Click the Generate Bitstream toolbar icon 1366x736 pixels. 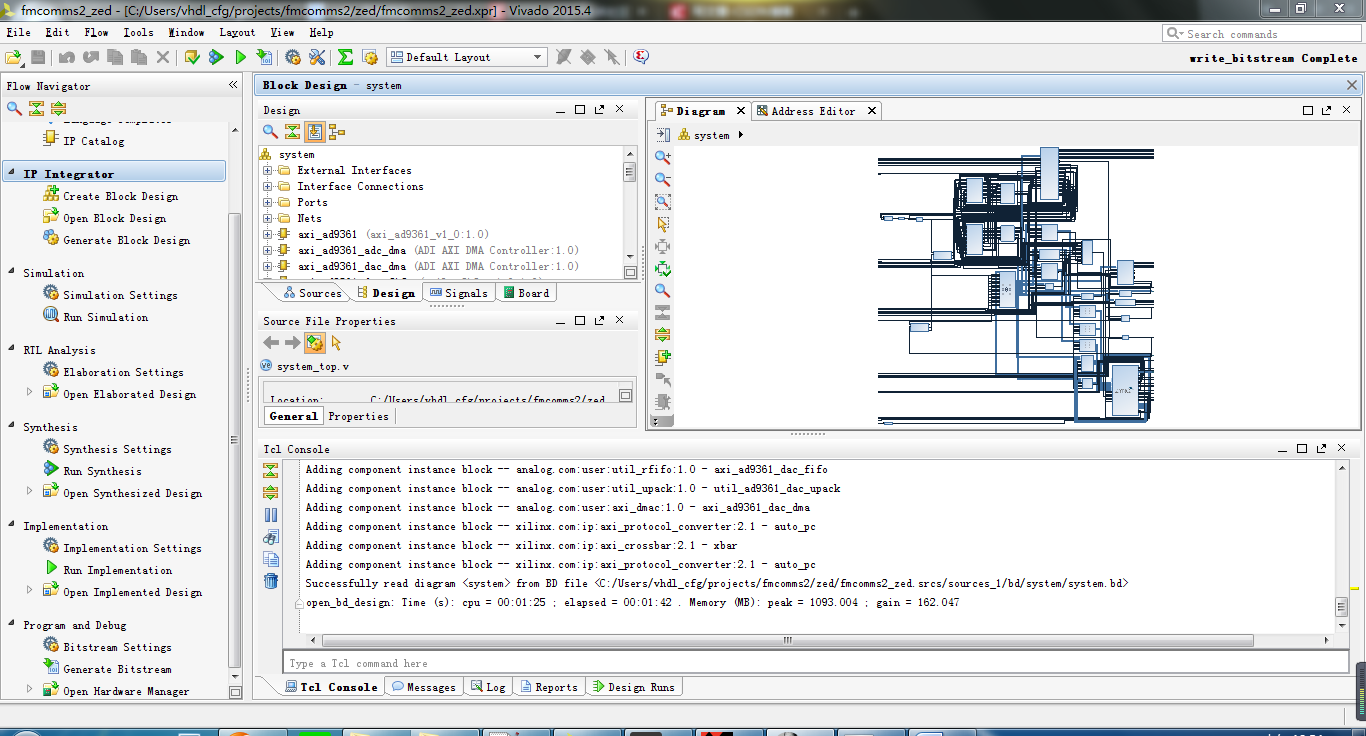tap(264, 57)
